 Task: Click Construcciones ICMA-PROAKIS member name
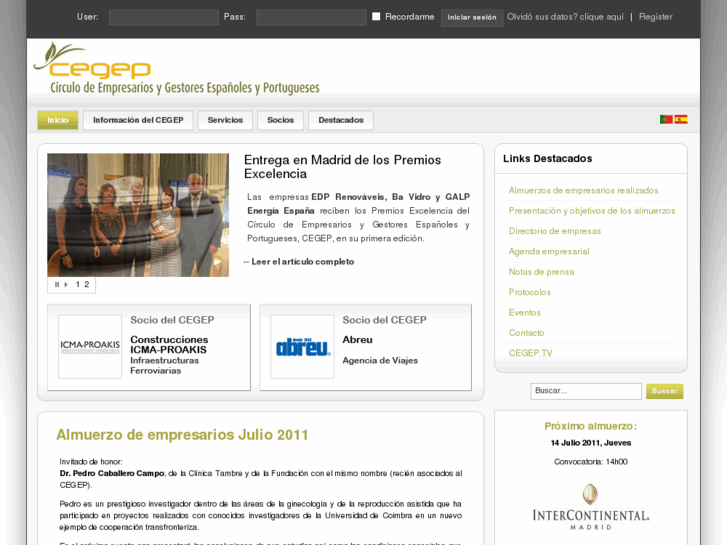pos(169,345)
